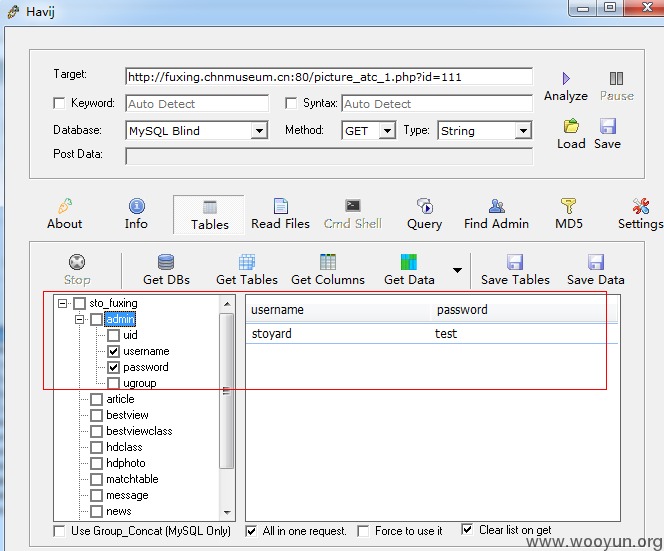664x551 pixels.
Task: Click the Save Tables icon
Action: (515, 262)
